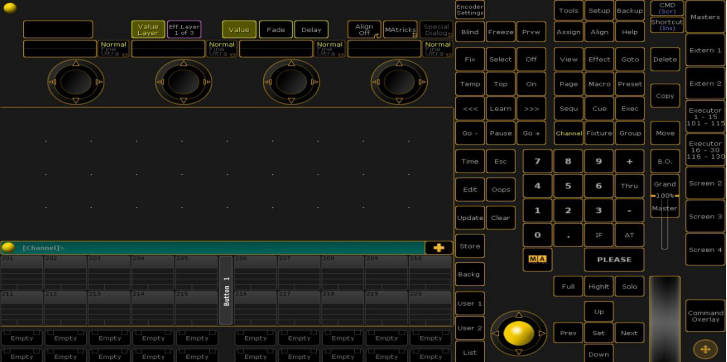727x362 pixels.
Task: Click the number 7 key
Action: pyautogui.click(x=537, y=161)
